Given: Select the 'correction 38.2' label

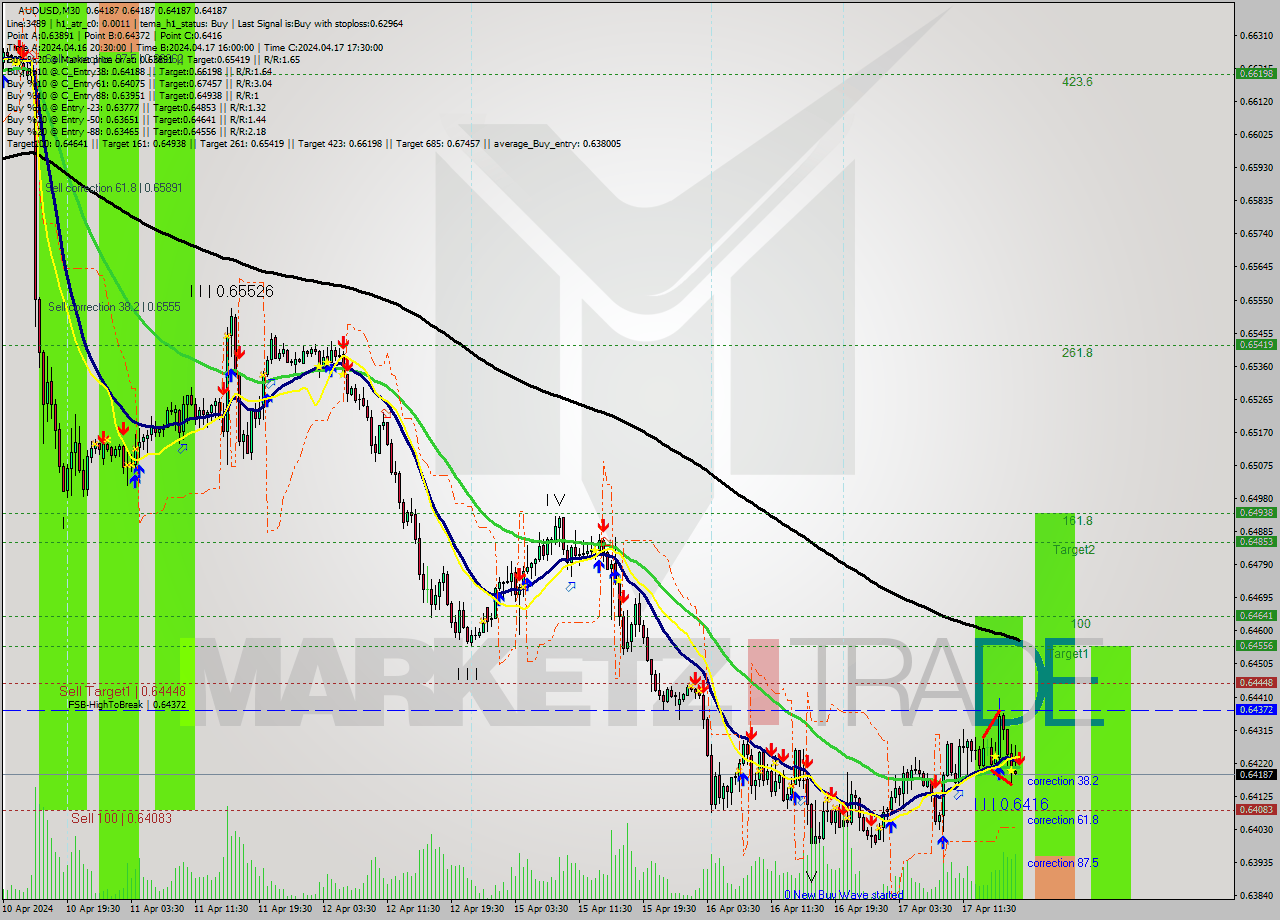Looking at the screenshot, I should click(1063, 781).
